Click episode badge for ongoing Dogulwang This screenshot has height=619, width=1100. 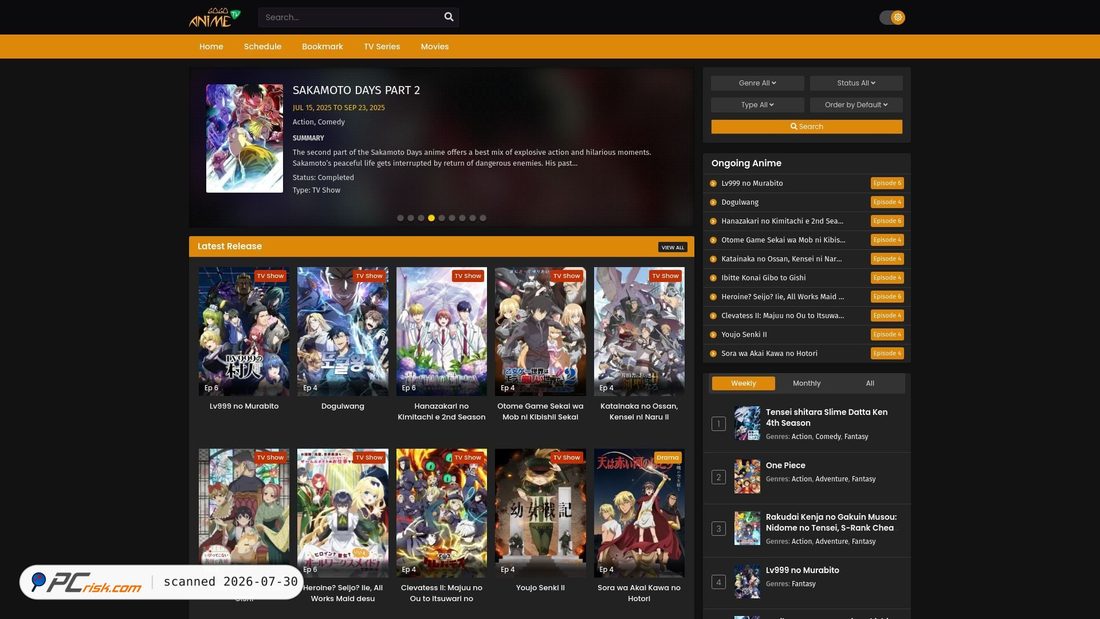coord(887,202)
